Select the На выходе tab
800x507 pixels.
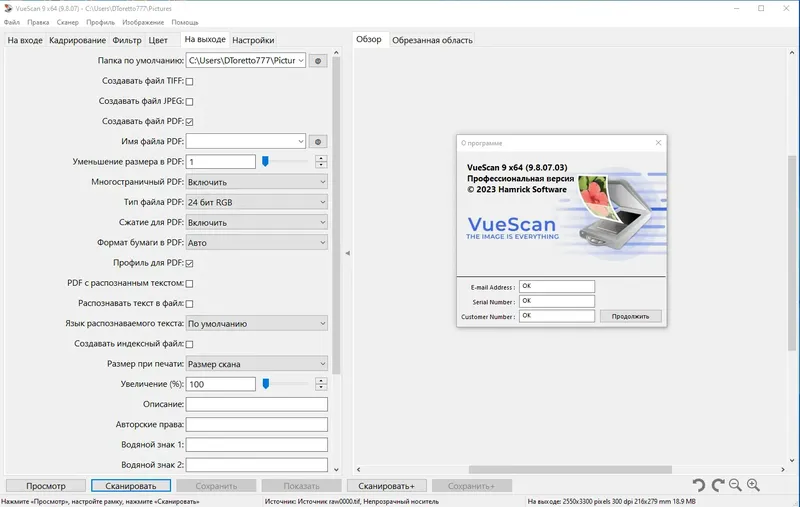point(205,39)
